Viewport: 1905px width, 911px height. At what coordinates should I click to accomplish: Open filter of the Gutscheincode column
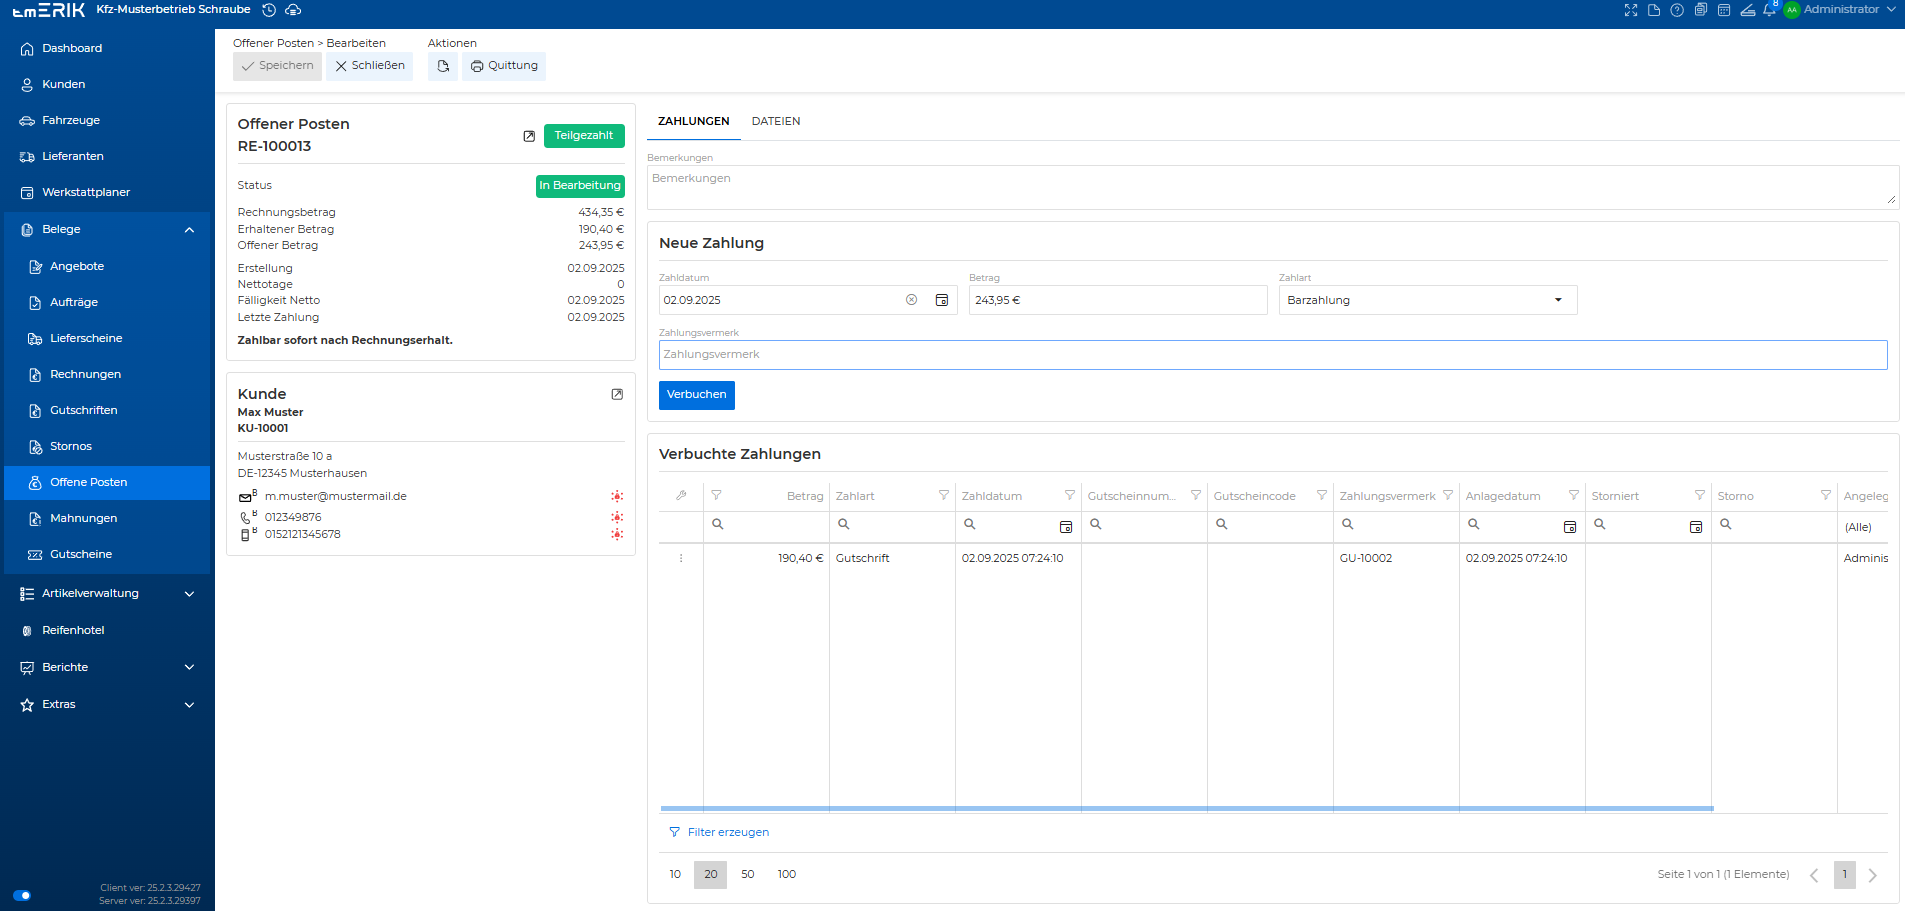pos(1322,496)
